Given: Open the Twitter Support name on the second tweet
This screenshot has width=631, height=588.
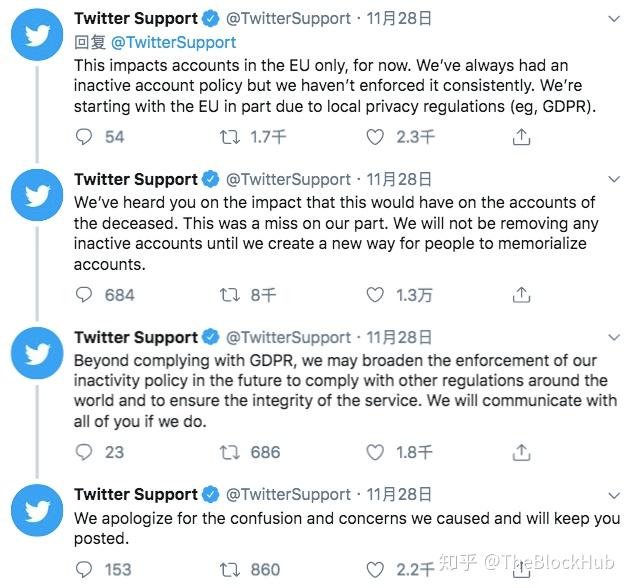Looking at the screenshot, I should click(136, 179).
